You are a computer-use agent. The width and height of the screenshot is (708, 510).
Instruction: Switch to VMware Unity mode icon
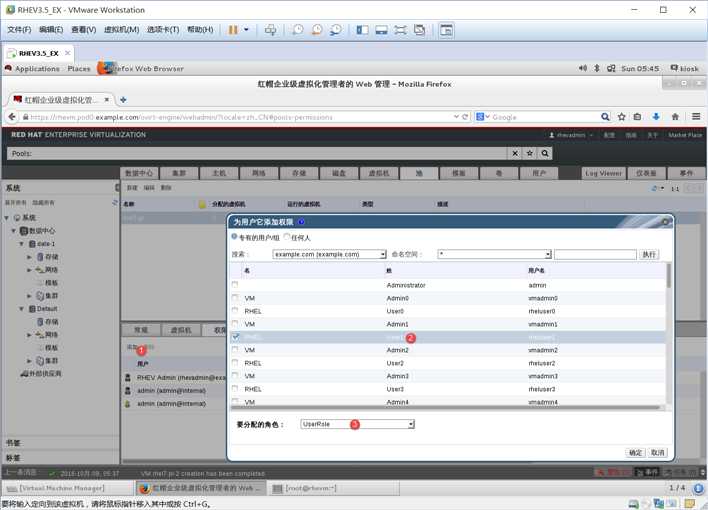tap(419, 30)
